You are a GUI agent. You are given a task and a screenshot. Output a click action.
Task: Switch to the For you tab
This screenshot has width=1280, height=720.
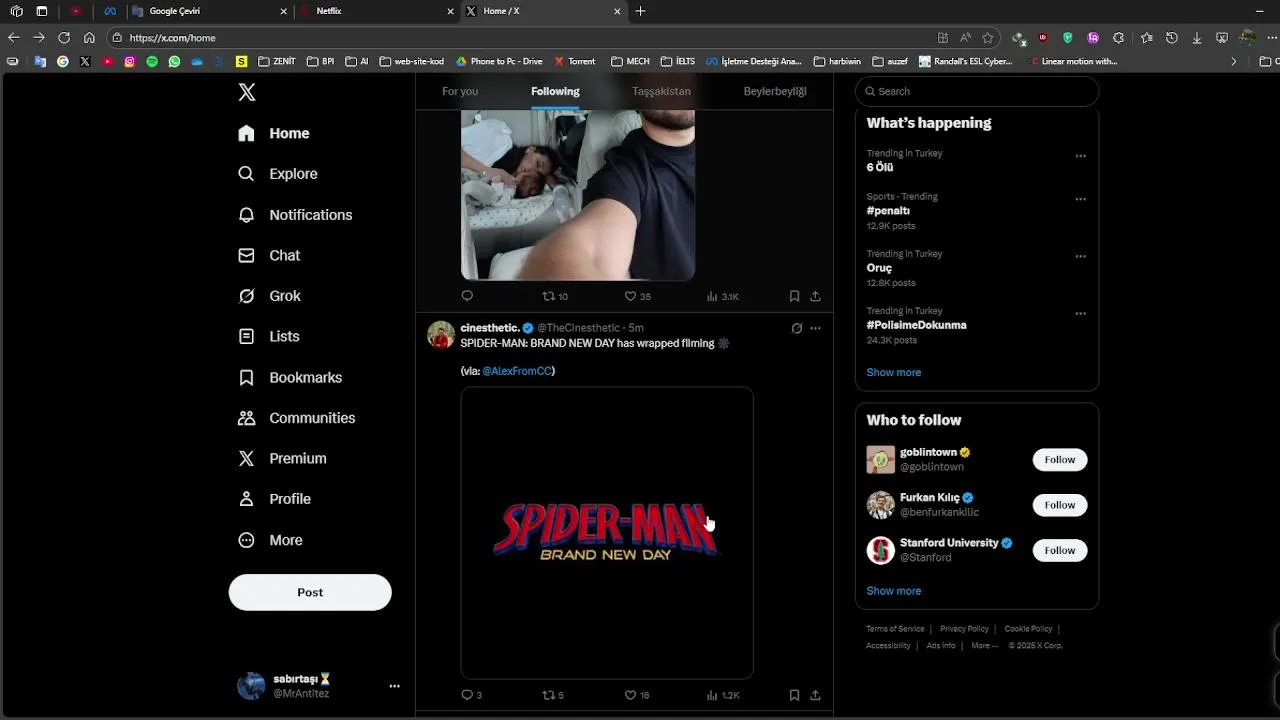[460, 91]
